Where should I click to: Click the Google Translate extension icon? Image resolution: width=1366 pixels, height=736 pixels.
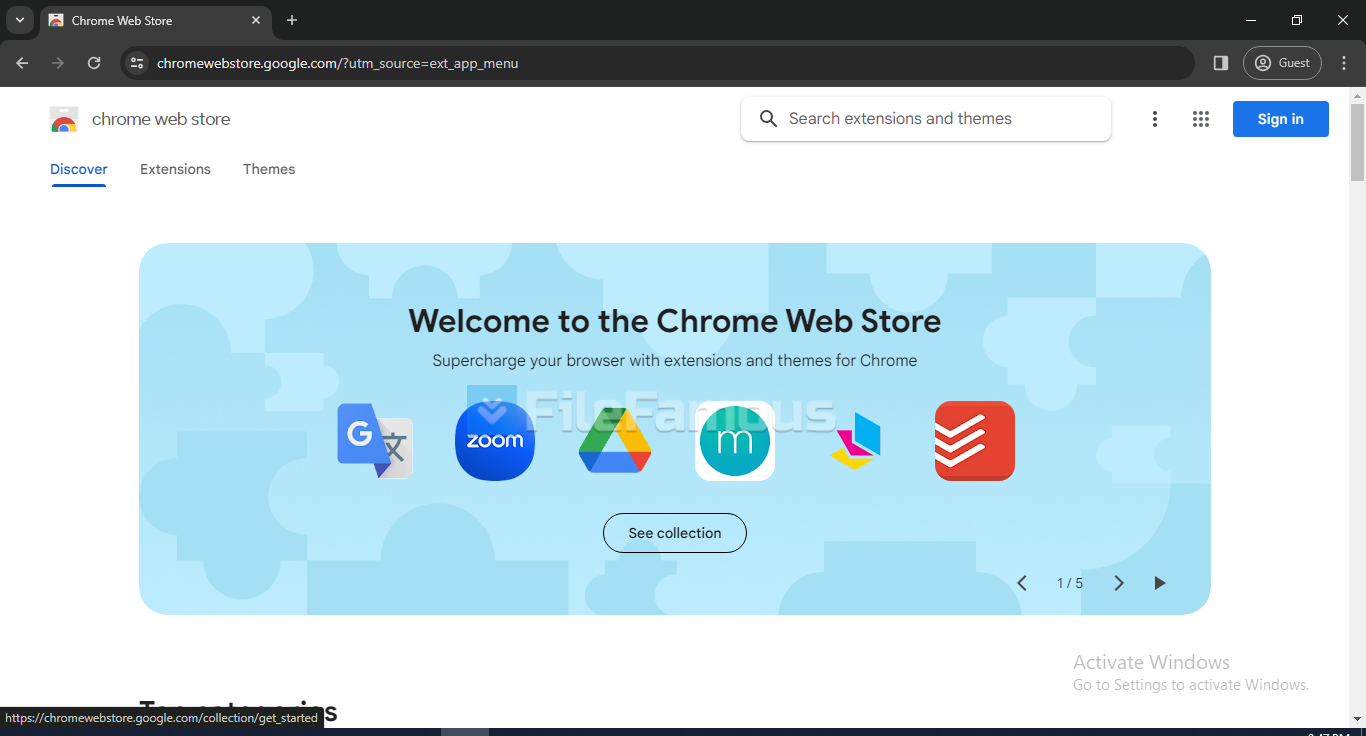(x=375, y=441)
